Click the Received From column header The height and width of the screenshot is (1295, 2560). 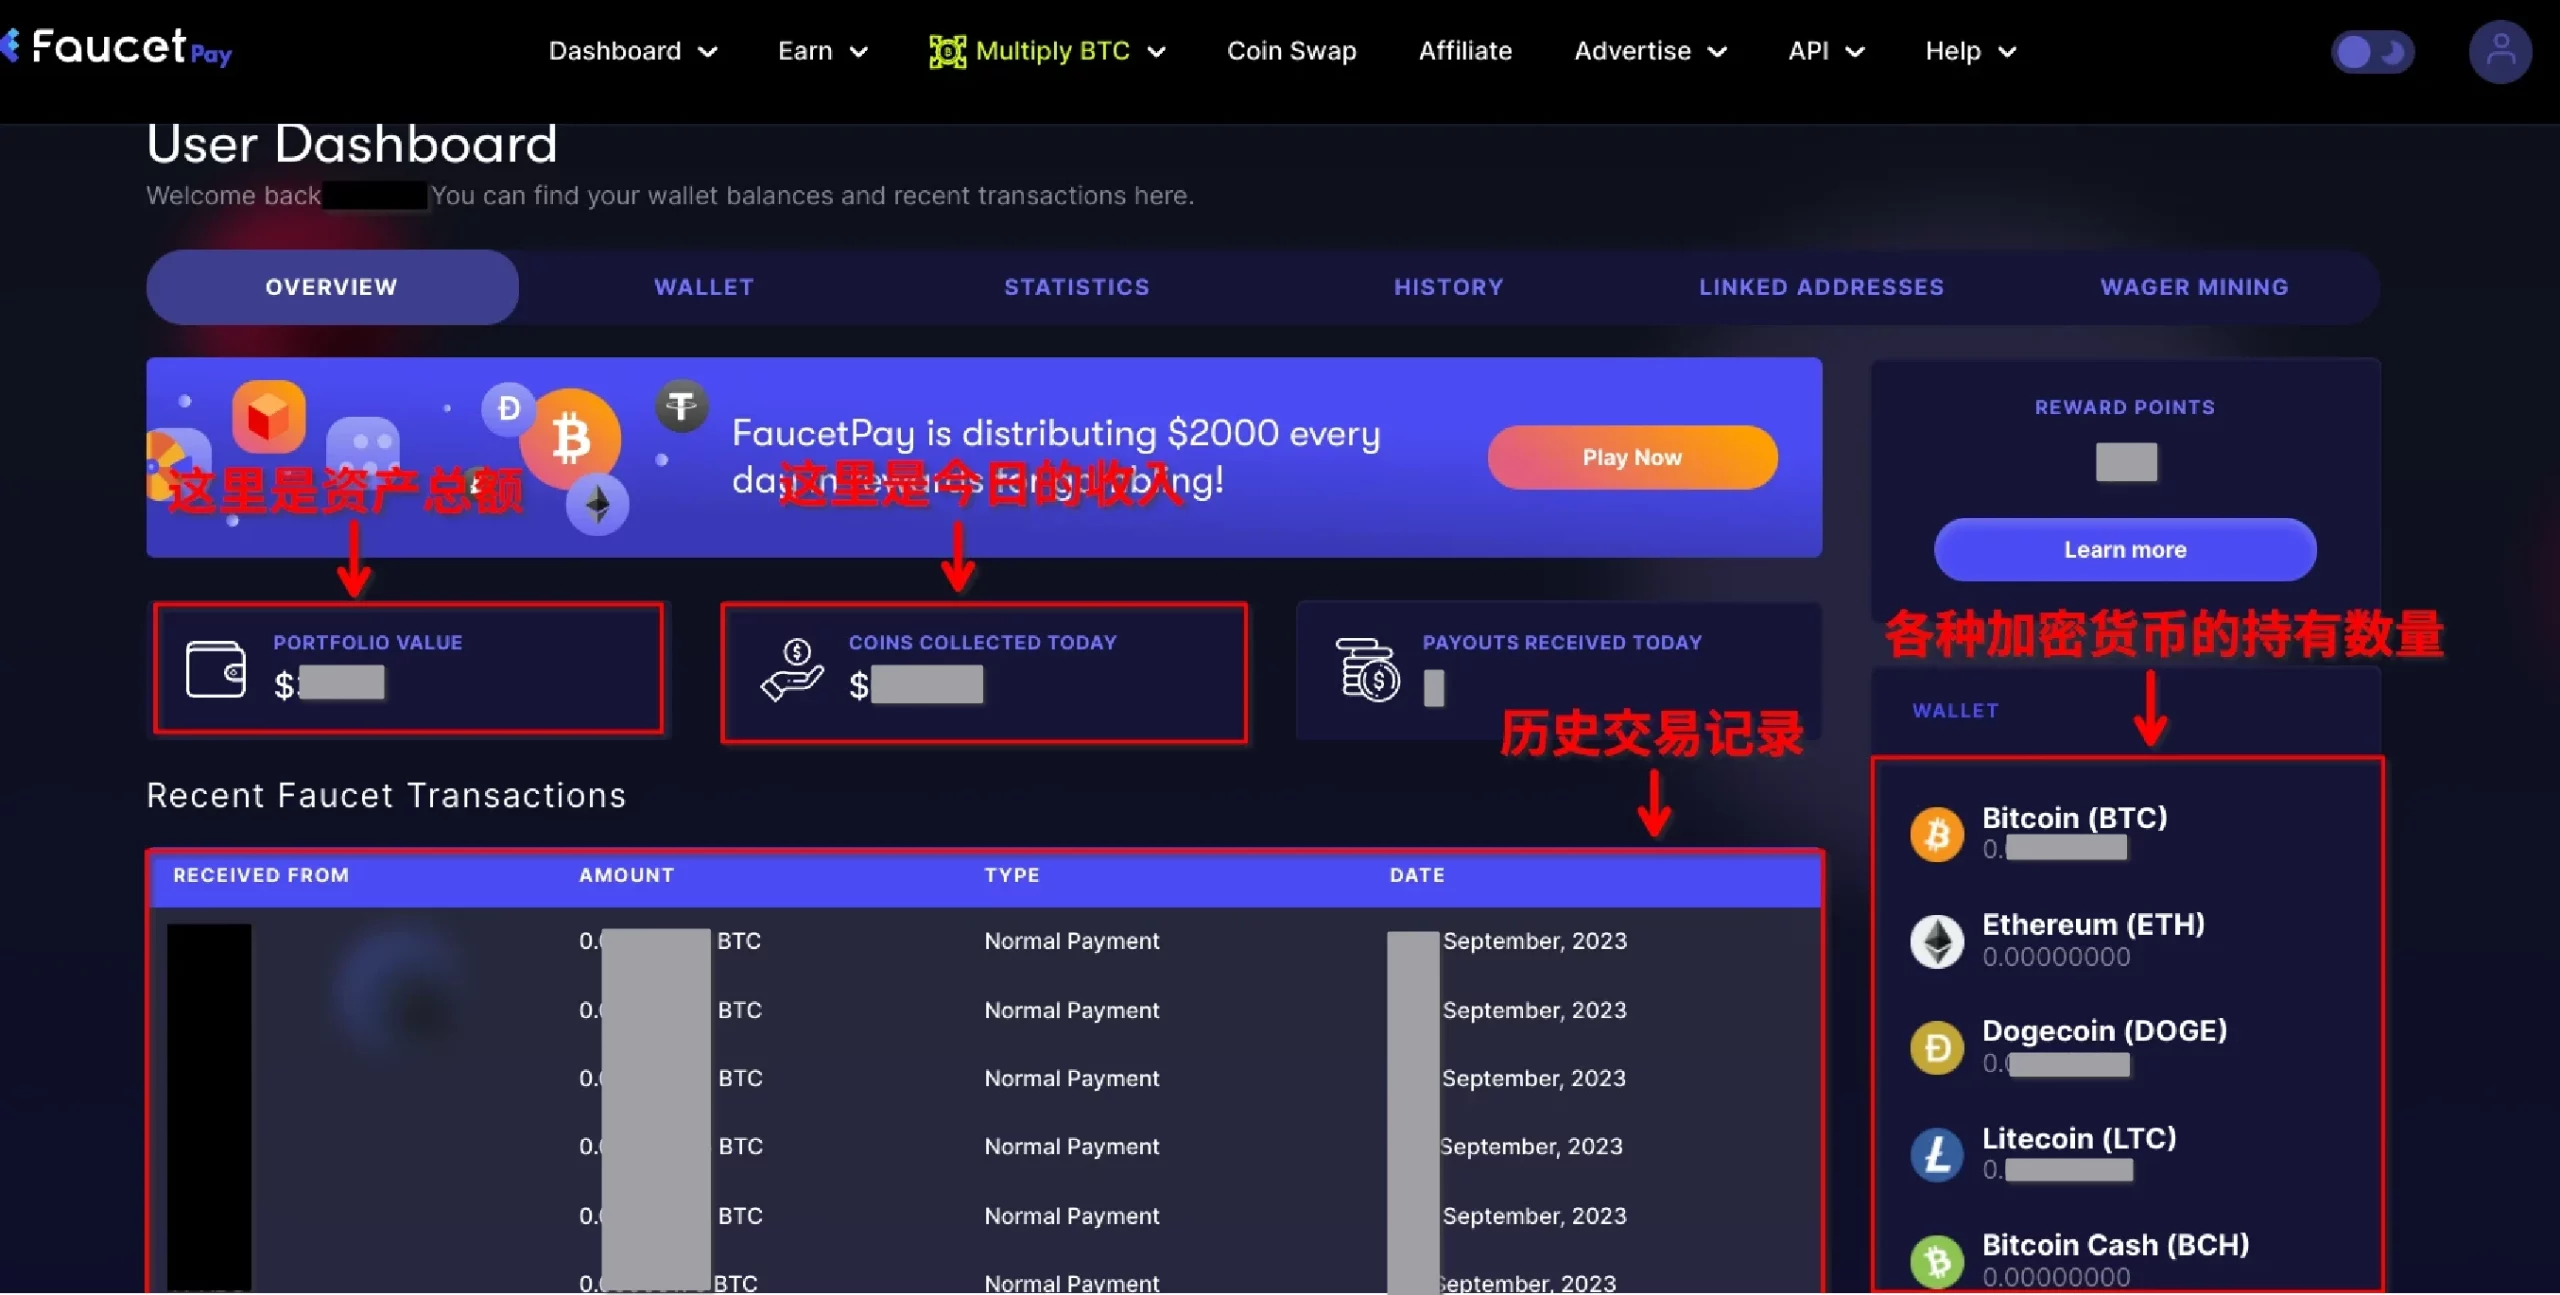click(261, 875)
